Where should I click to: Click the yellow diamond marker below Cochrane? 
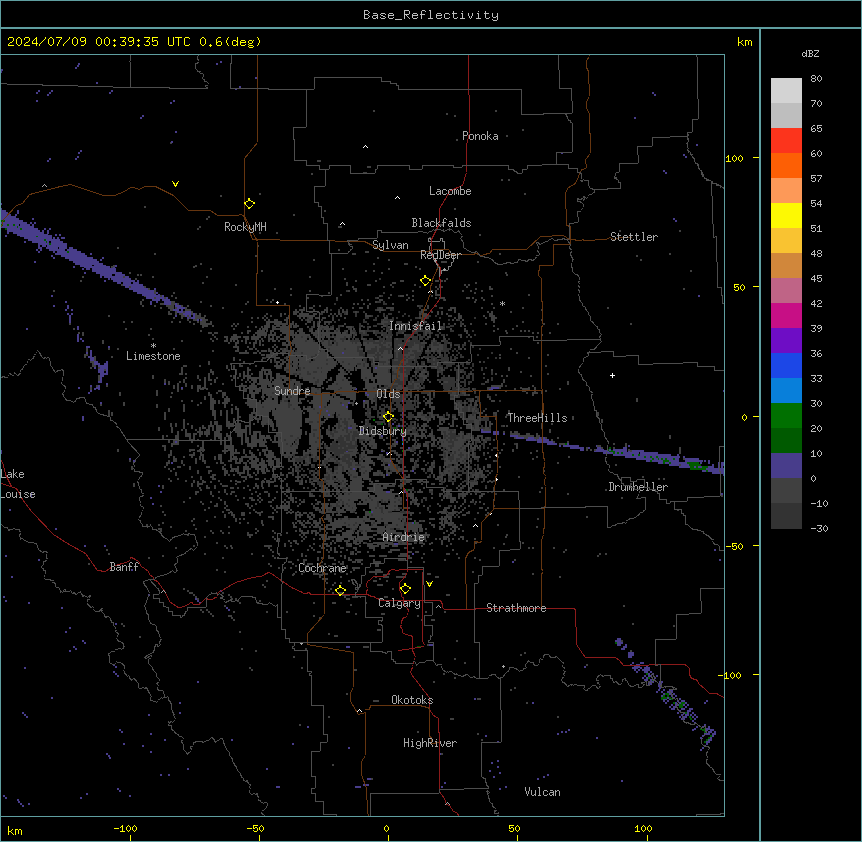point(340,590)
